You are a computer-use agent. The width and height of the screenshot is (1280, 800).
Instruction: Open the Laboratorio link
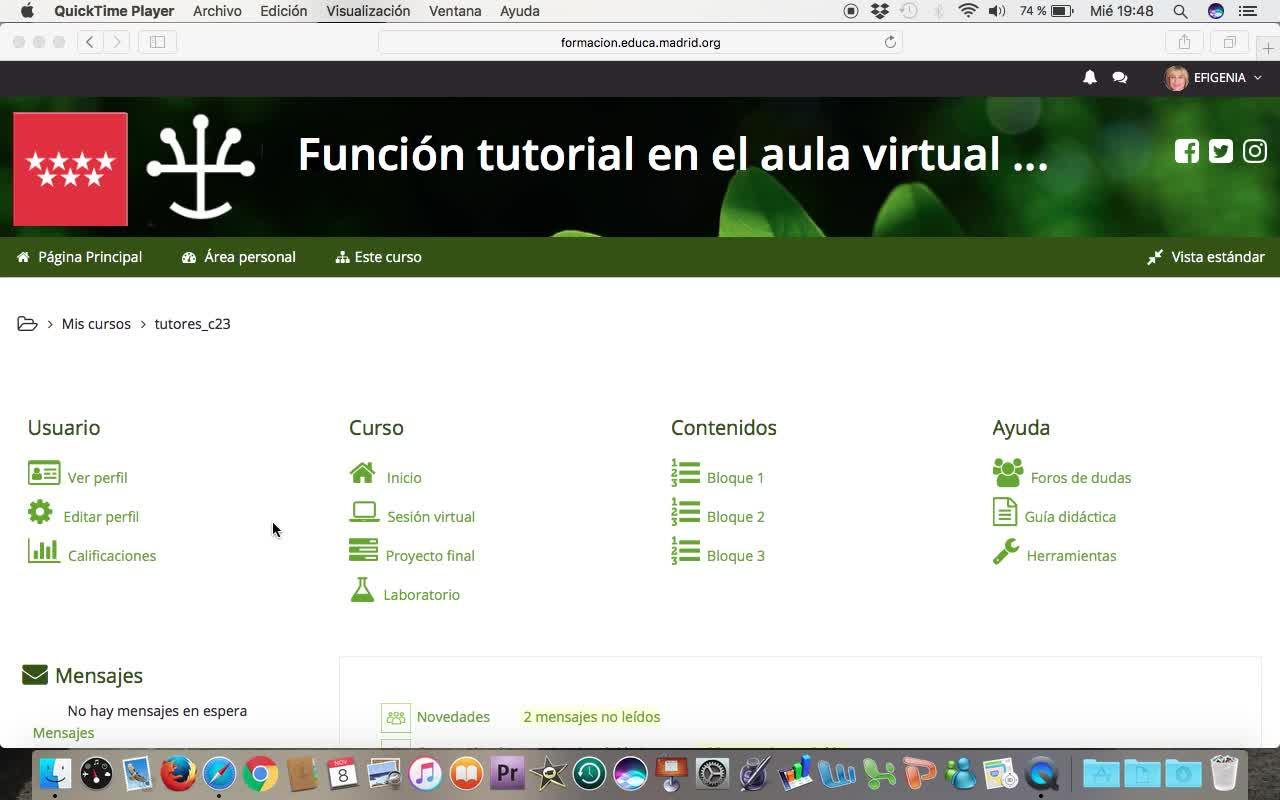click(x=421, y=595)
